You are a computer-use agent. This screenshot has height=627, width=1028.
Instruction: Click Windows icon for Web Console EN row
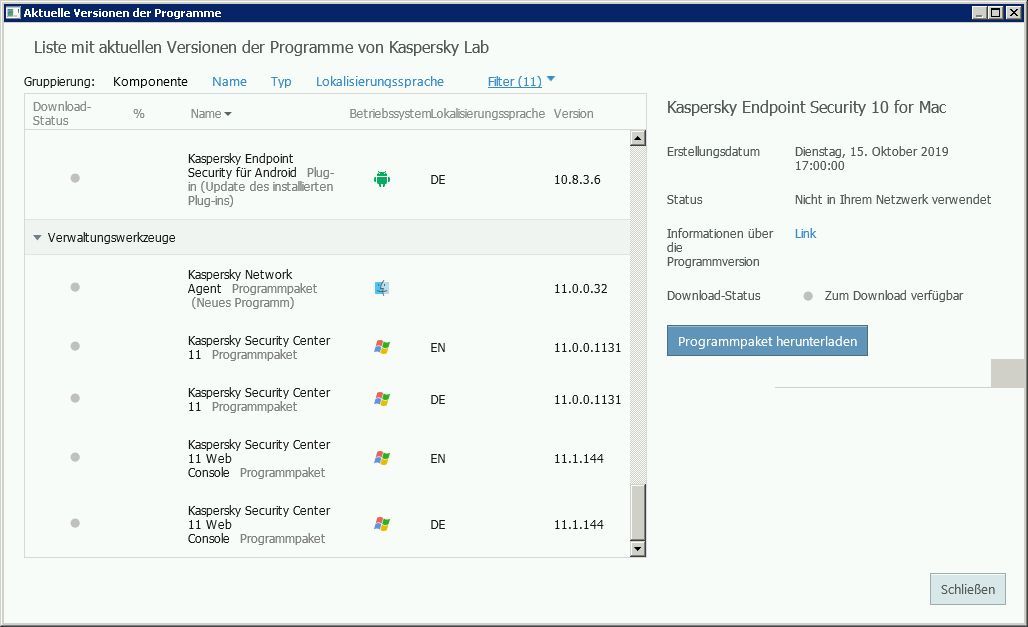pyautogui.click(x=381, y=458)
